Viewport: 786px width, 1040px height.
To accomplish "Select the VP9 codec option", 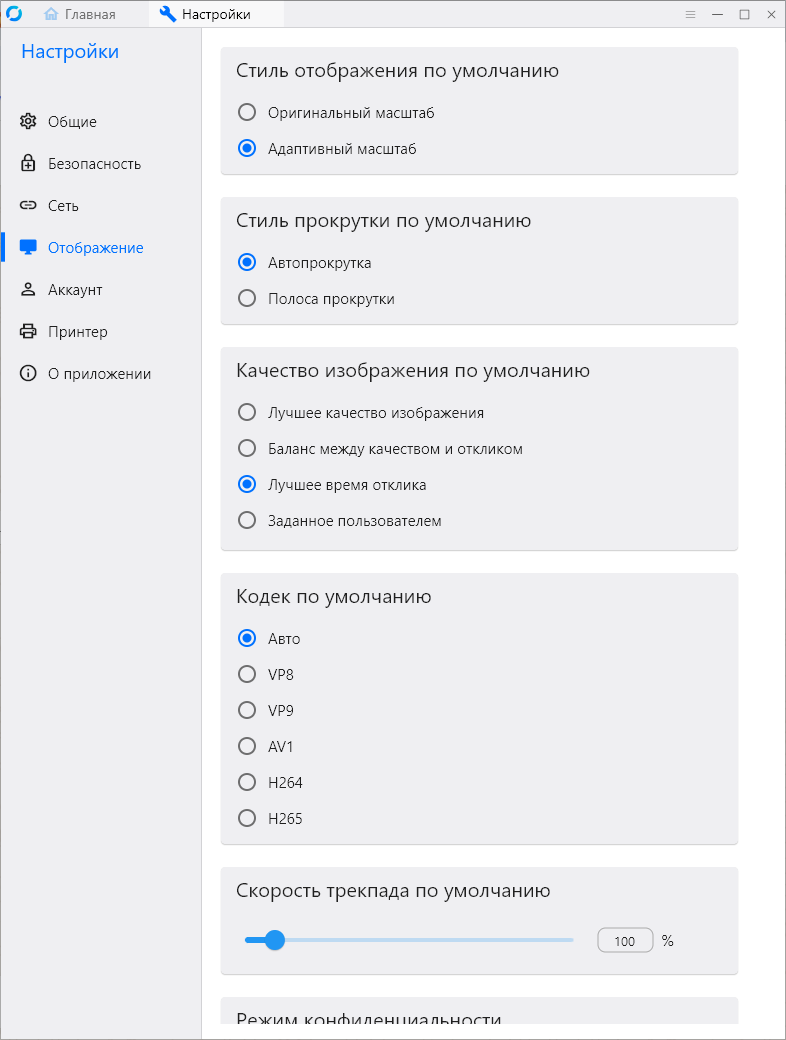I will 247,711.
